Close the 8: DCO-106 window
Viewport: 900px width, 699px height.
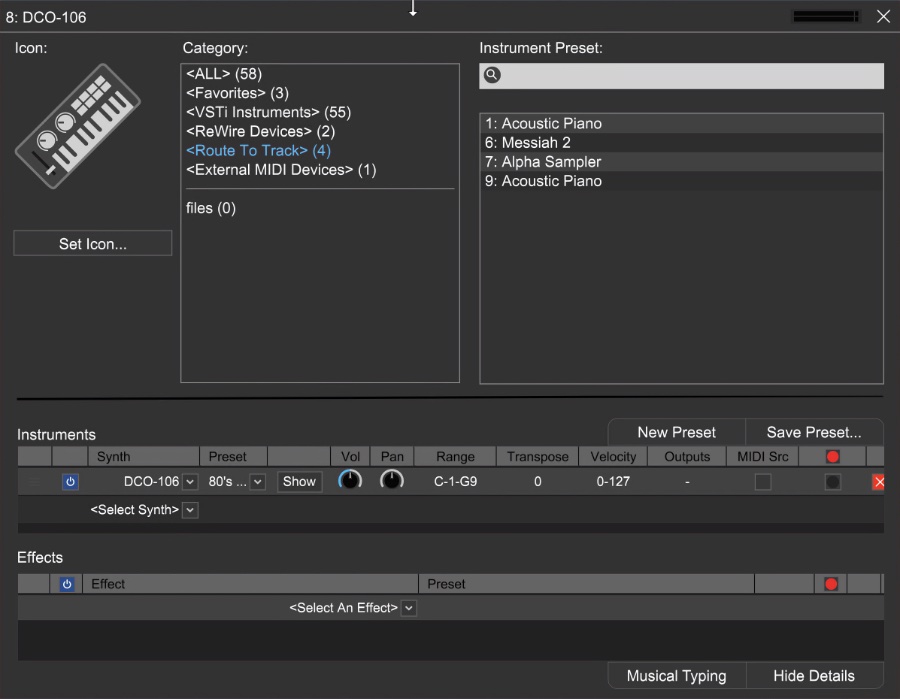click(883, 17)
